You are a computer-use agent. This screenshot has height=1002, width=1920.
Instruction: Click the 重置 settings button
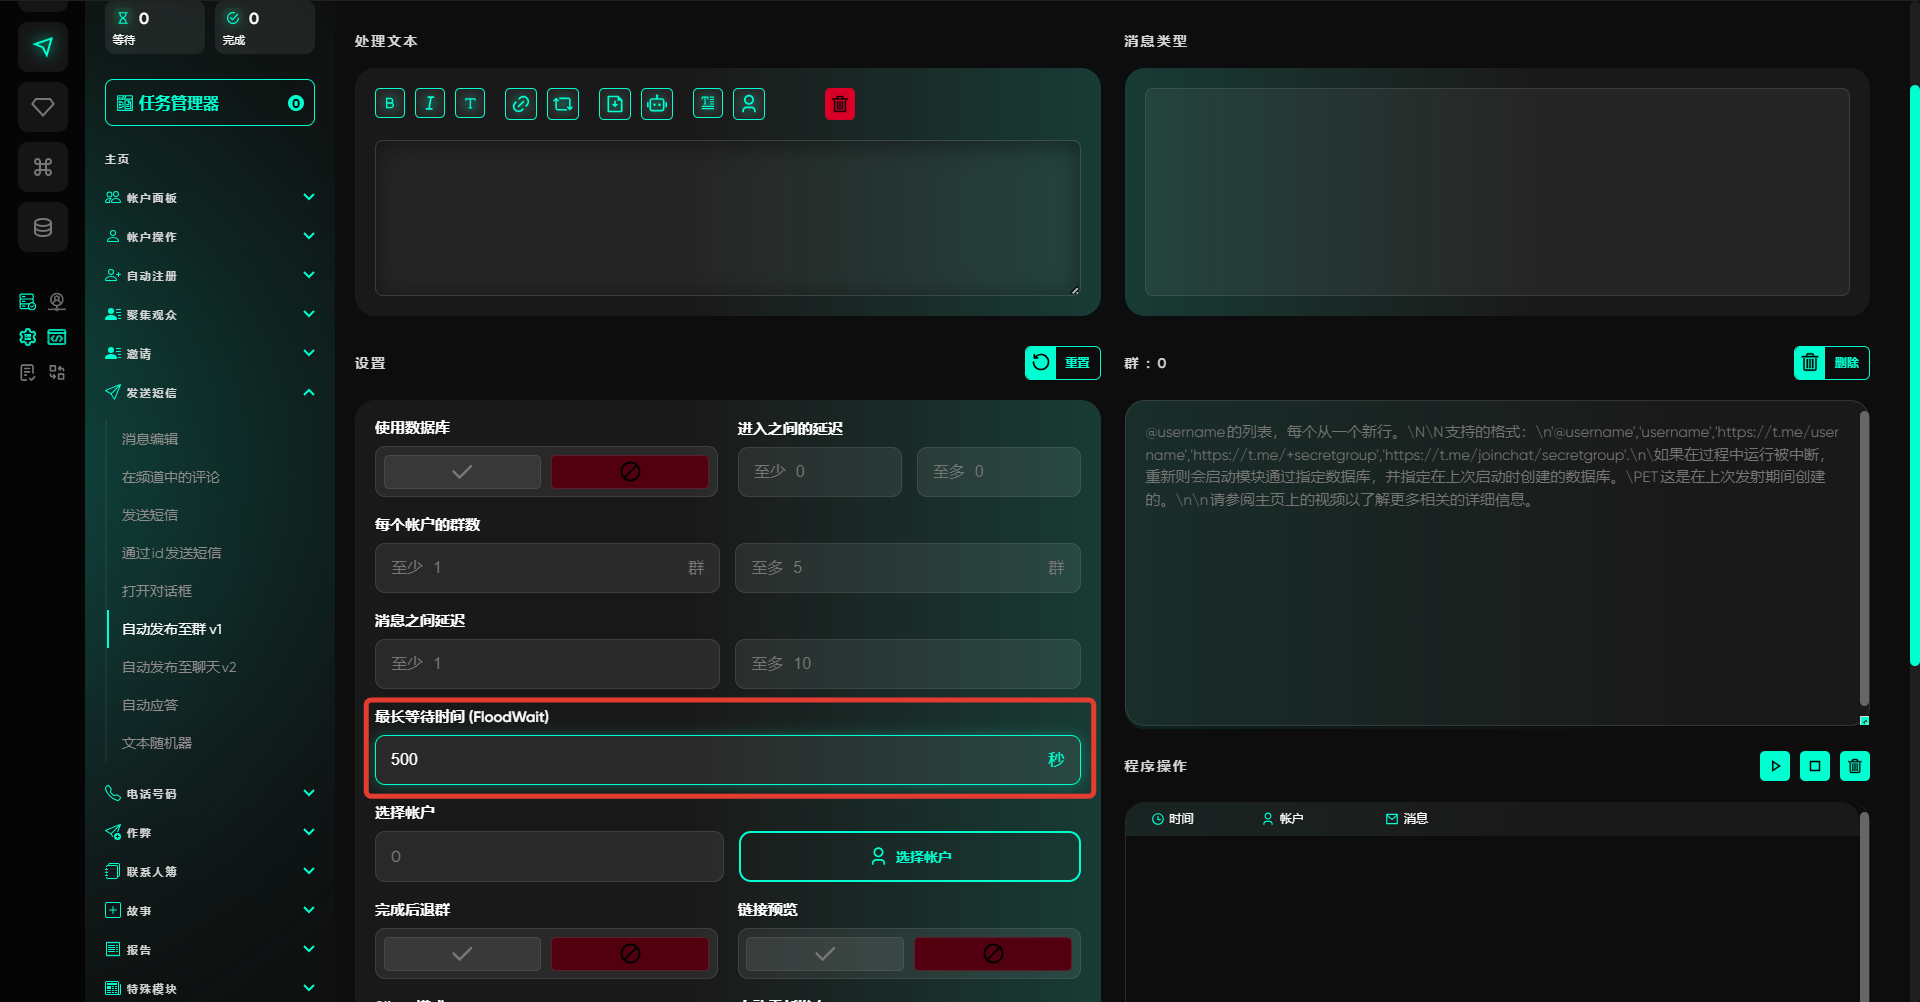(x=1062, y=363)
